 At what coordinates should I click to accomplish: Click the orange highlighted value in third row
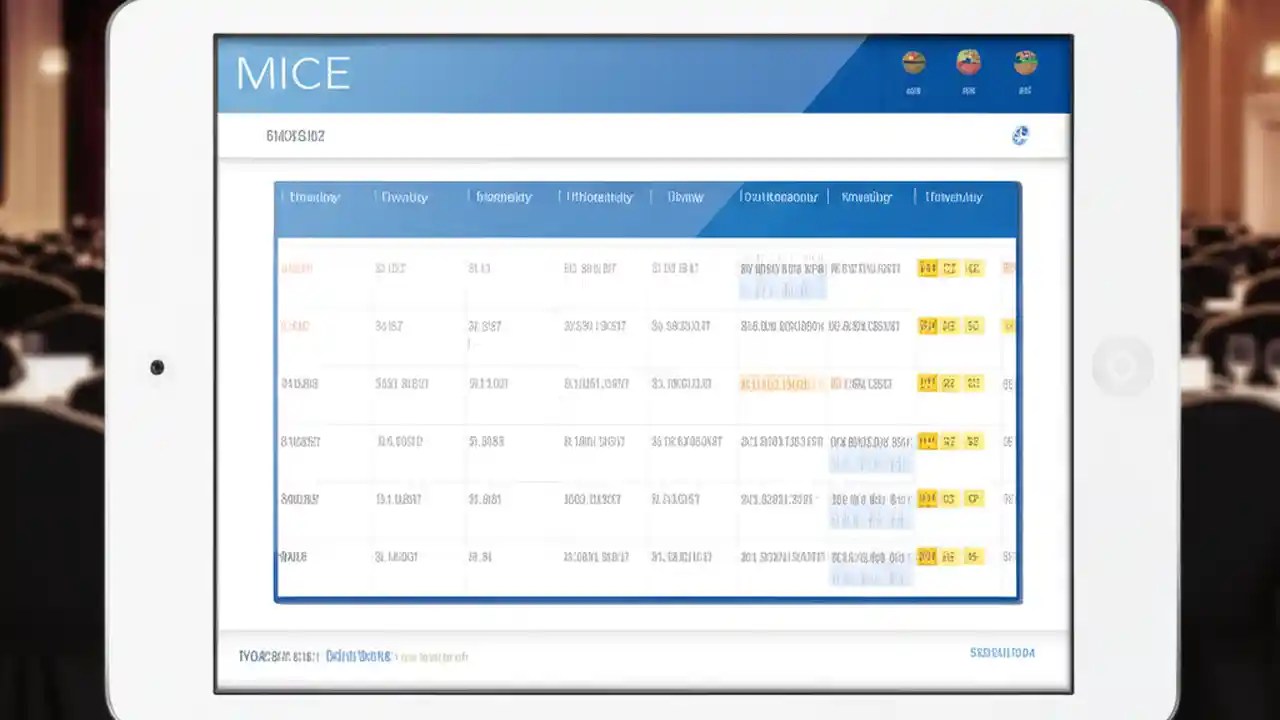click(784, 383)
